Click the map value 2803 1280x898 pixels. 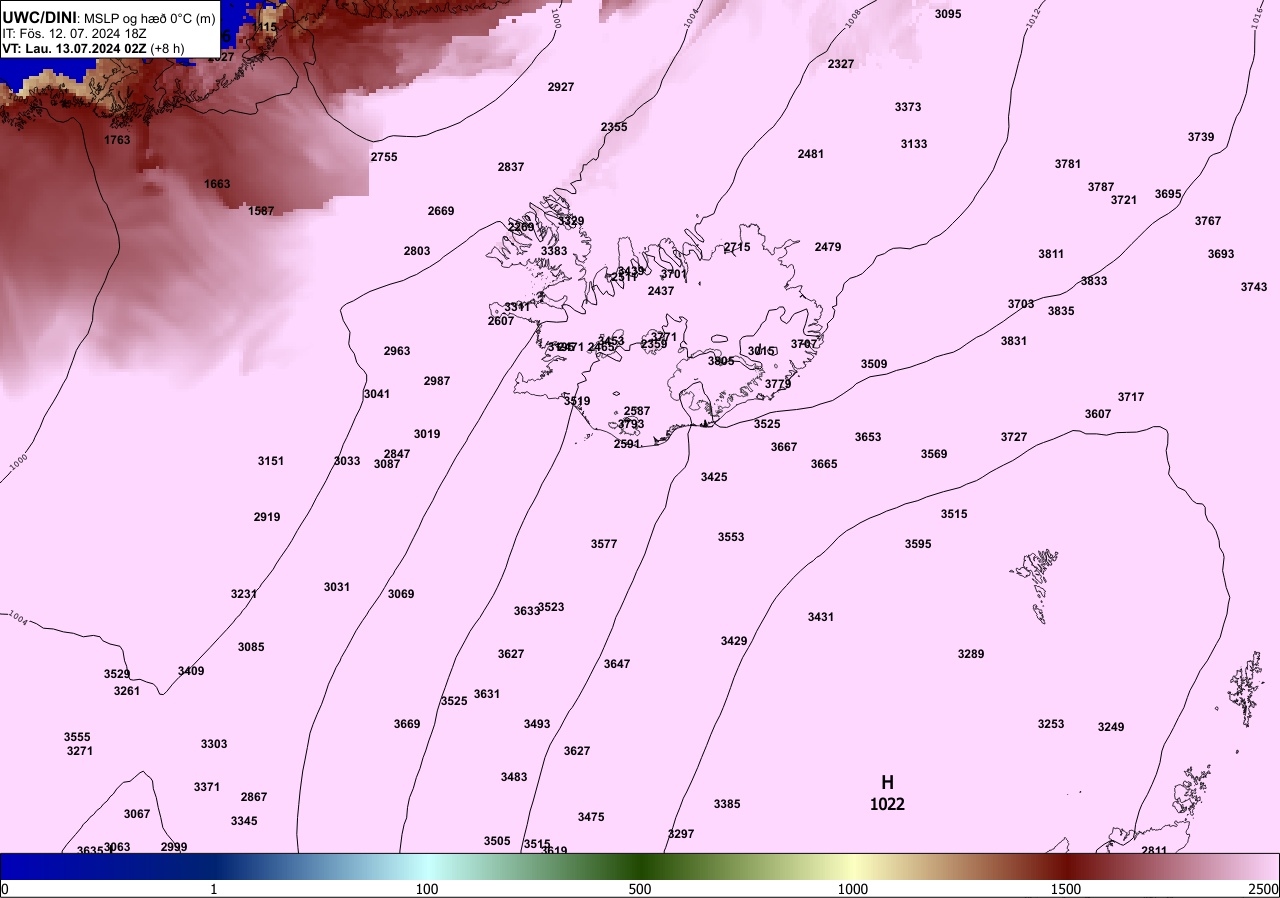[417, 251]
